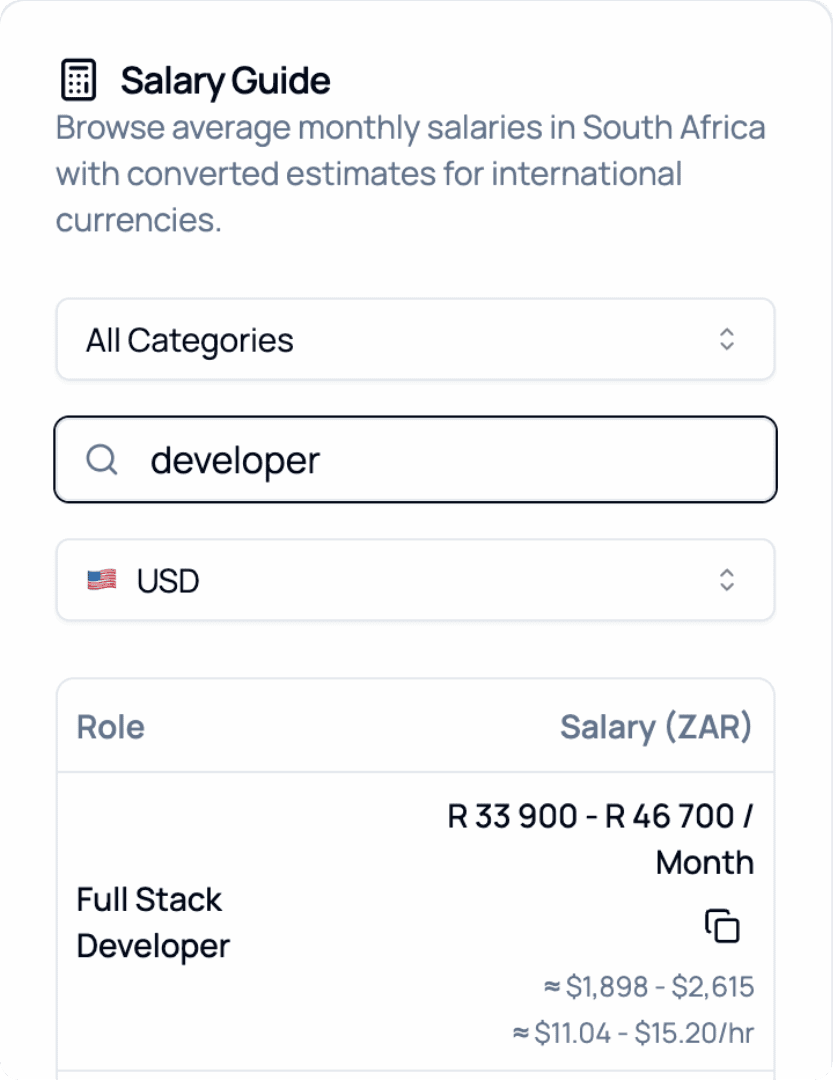Click the chevron on the All Categories selector

[729, 339]
